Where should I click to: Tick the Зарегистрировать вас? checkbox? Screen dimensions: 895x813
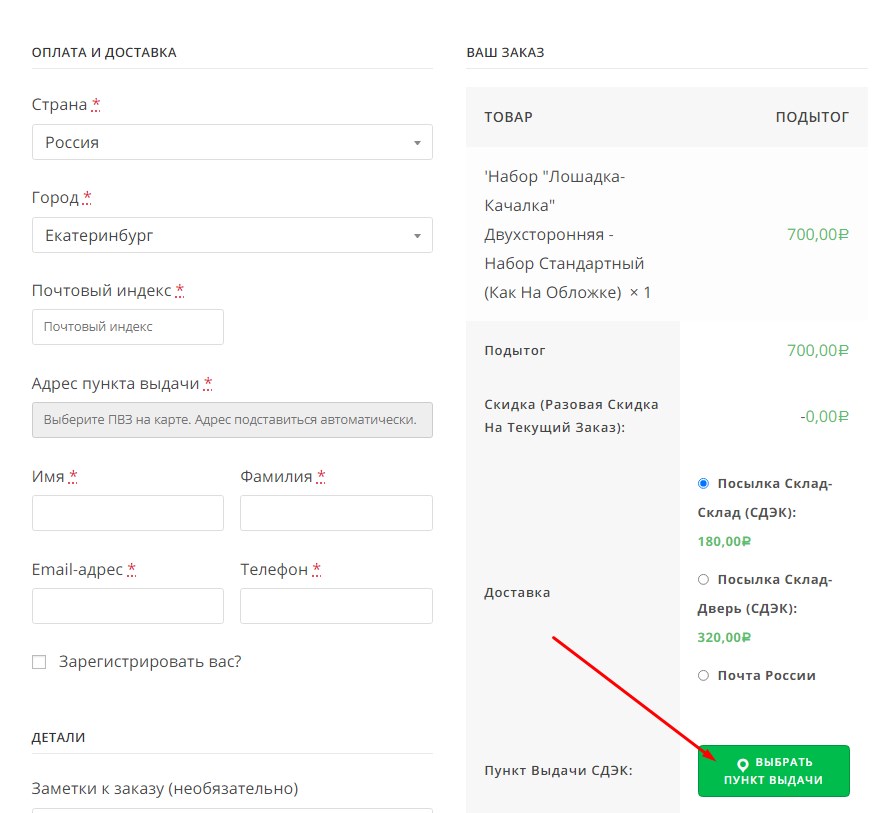click(x=39, y=662)
